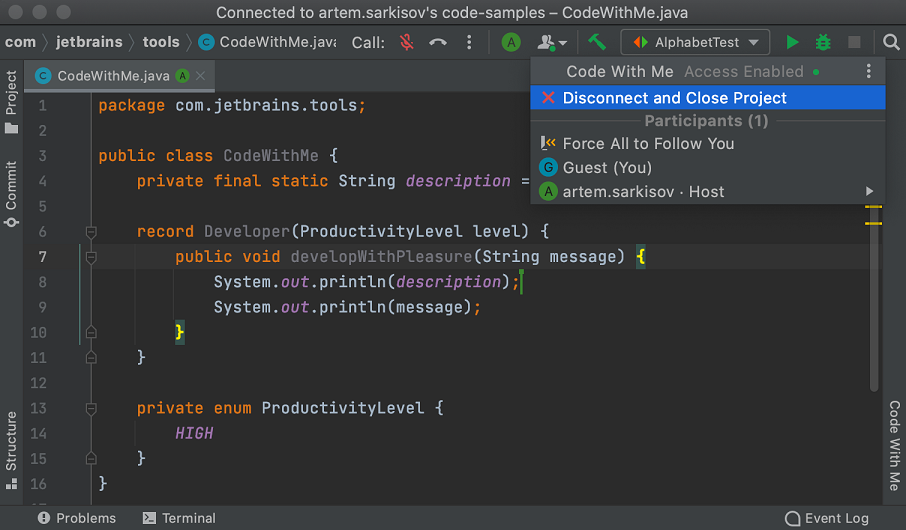
Task: Close the CodeWithMe.java editor tab
Action: pos(201,76)
